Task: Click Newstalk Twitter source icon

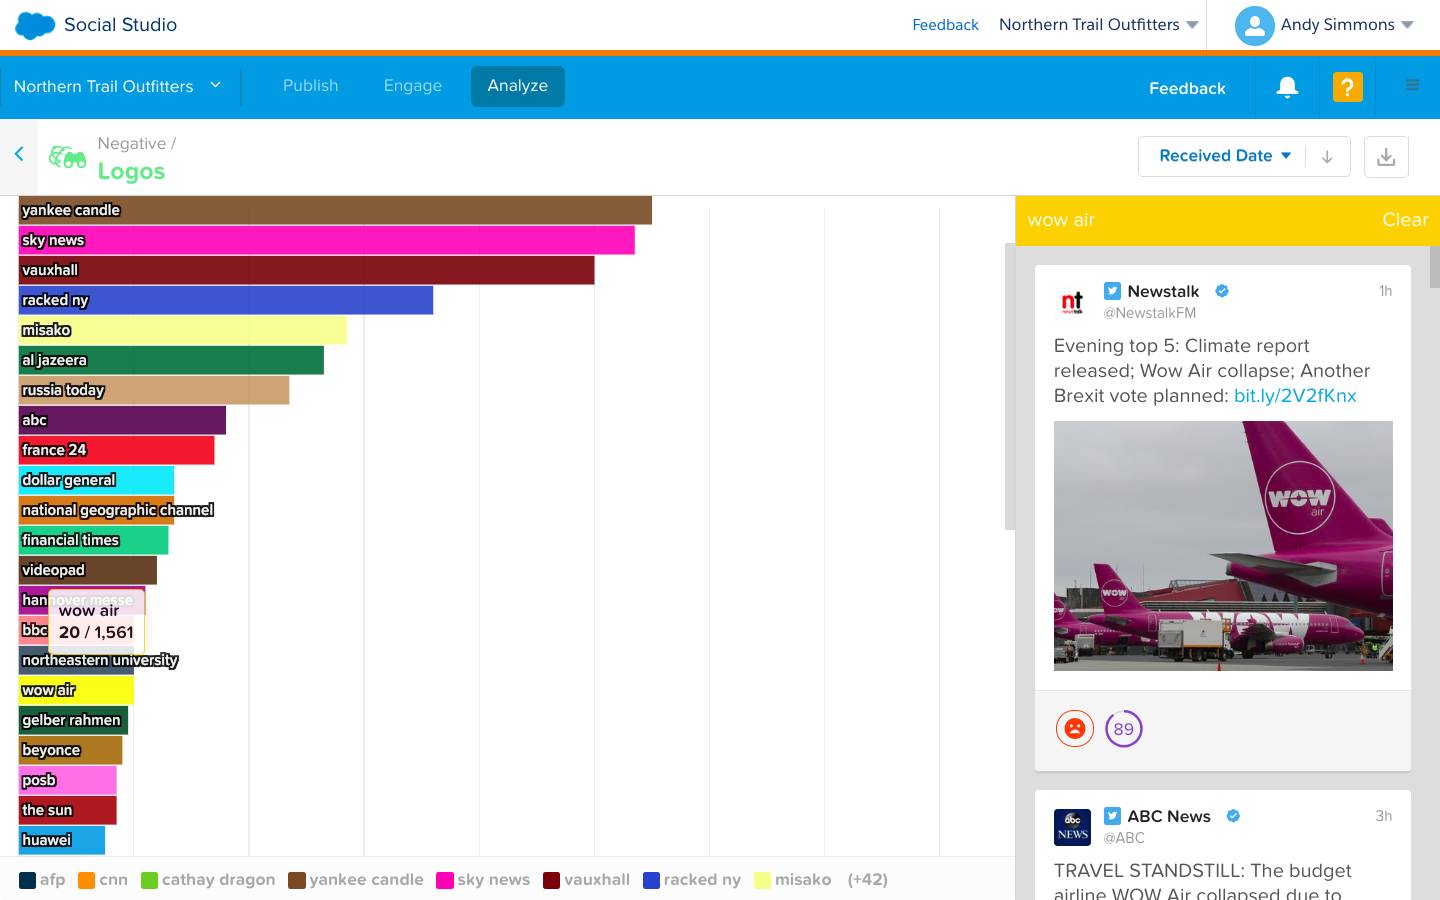Action: click(1112, 291)
